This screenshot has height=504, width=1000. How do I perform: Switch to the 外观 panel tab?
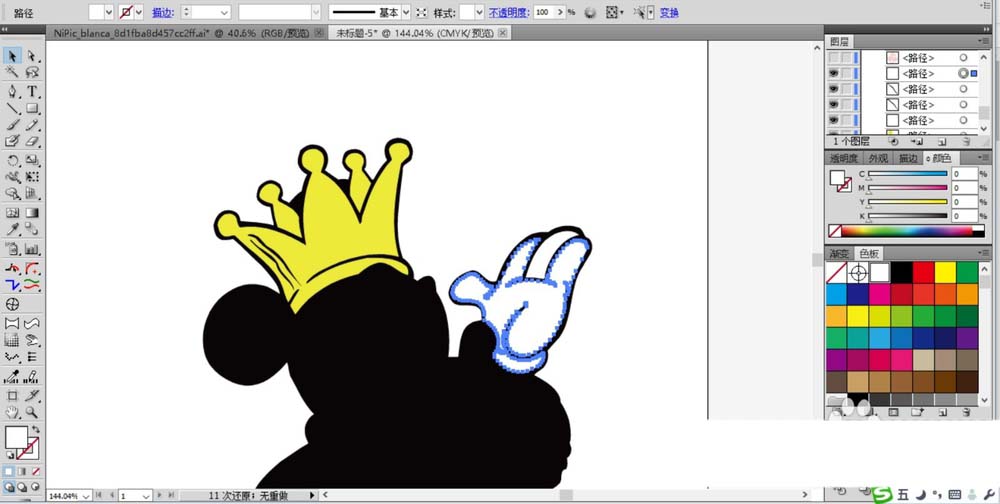coord(878,158)
